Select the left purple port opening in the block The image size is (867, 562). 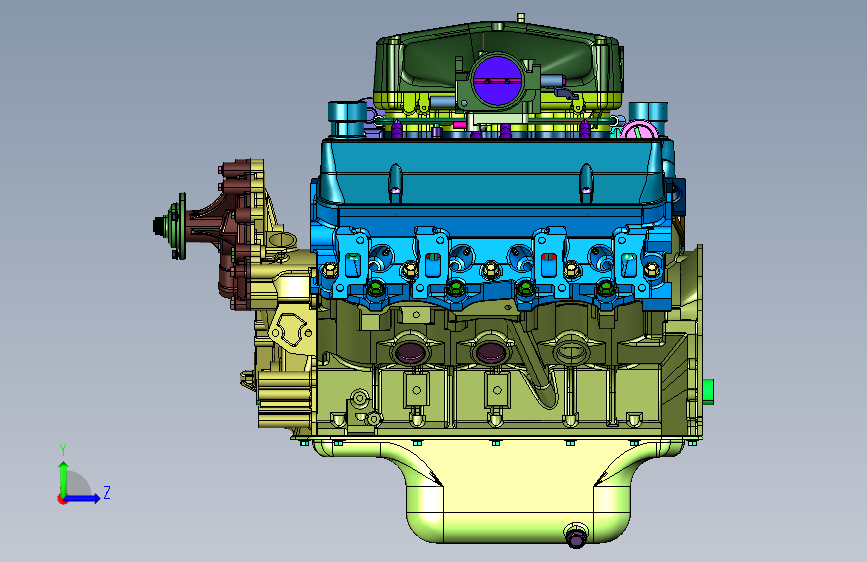point(411,352)
